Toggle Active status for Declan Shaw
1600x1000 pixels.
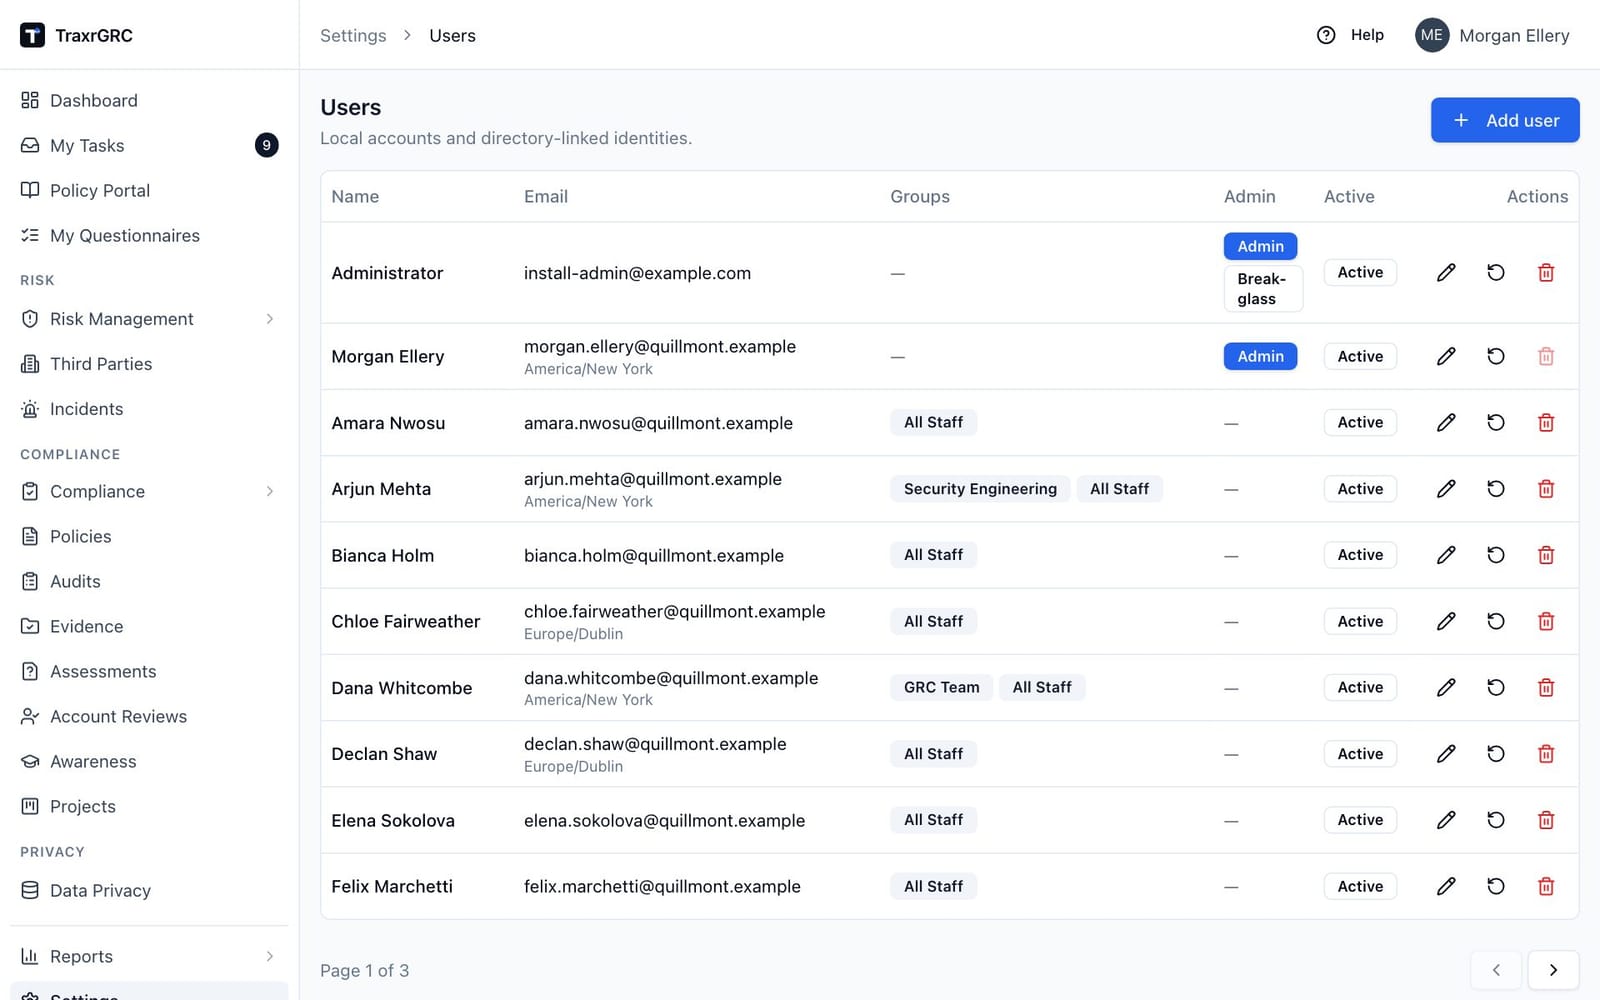click(x=1360, y=754)
